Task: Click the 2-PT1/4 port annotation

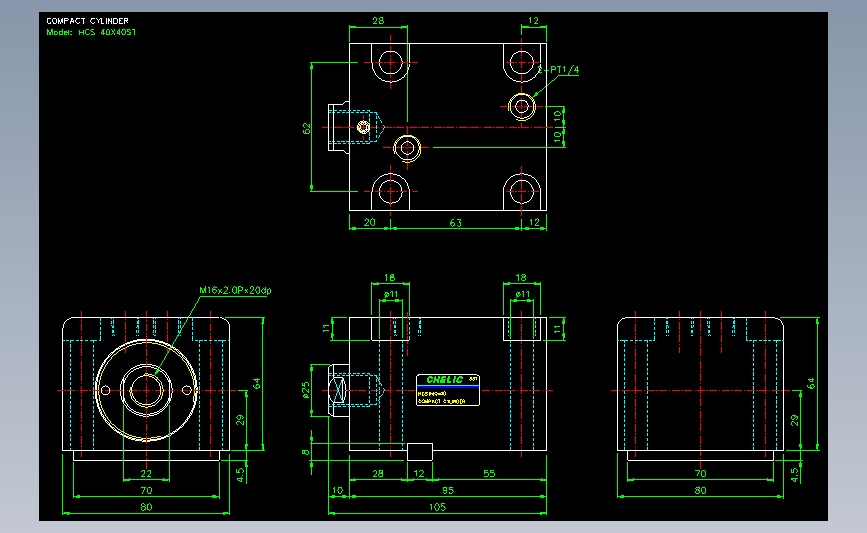Action: point(558,70)
